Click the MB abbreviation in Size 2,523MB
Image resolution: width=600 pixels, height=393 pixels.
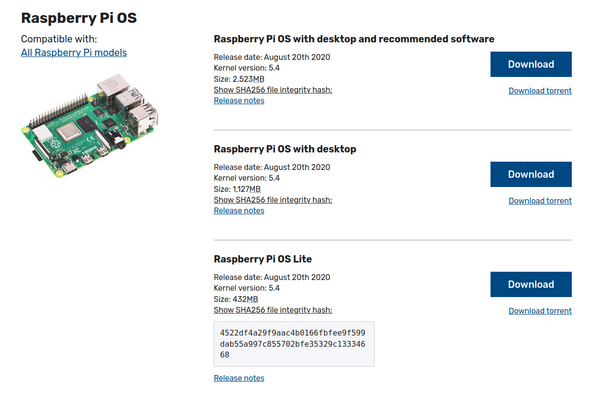[258, 79]
